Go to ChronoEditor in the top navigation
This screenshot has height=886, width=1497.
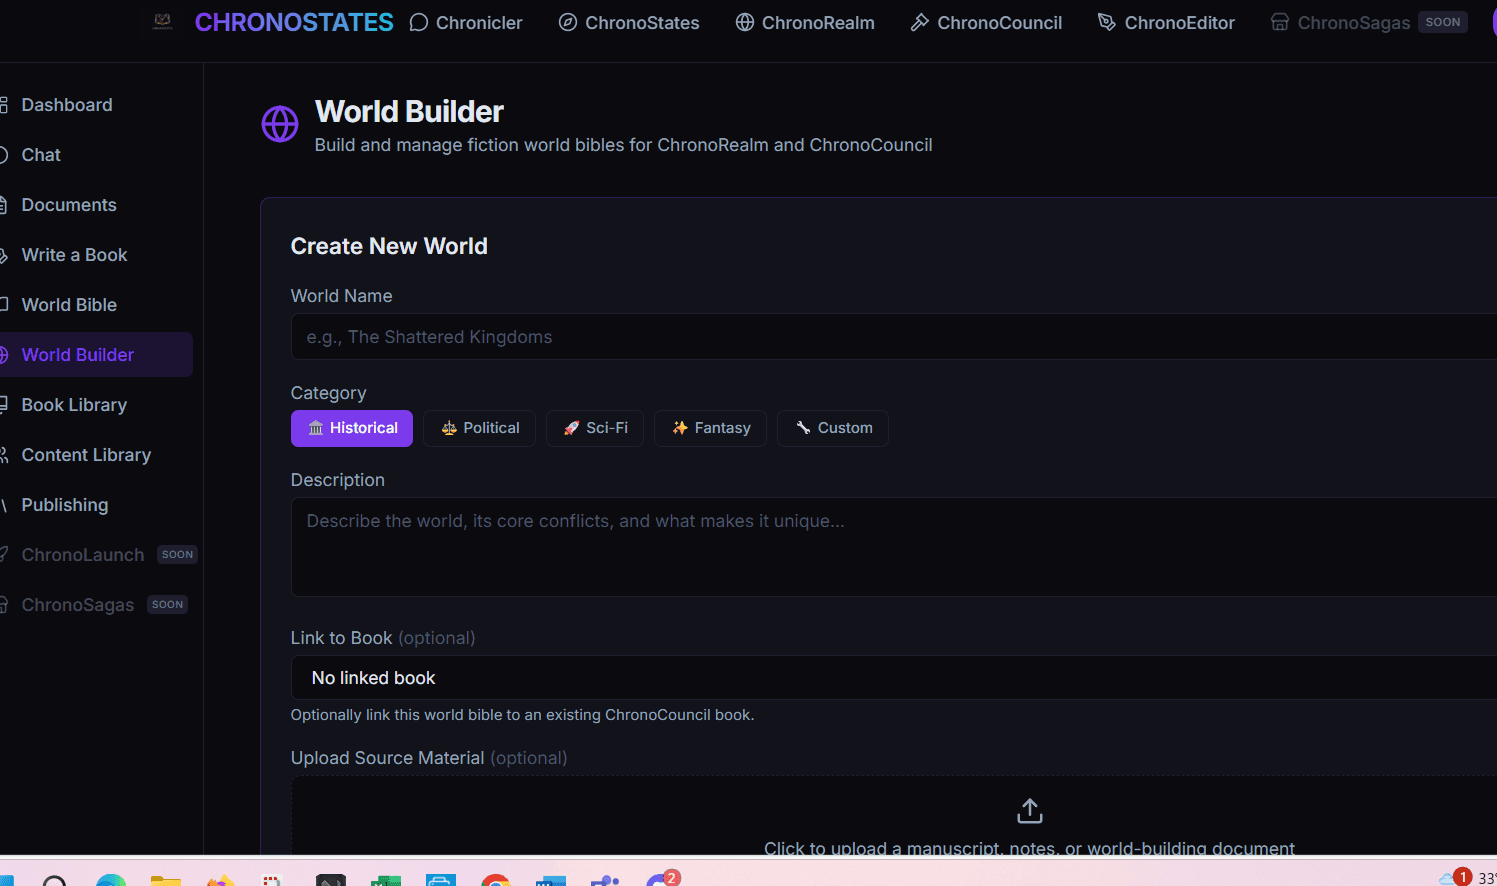(x=1166, y=23)
